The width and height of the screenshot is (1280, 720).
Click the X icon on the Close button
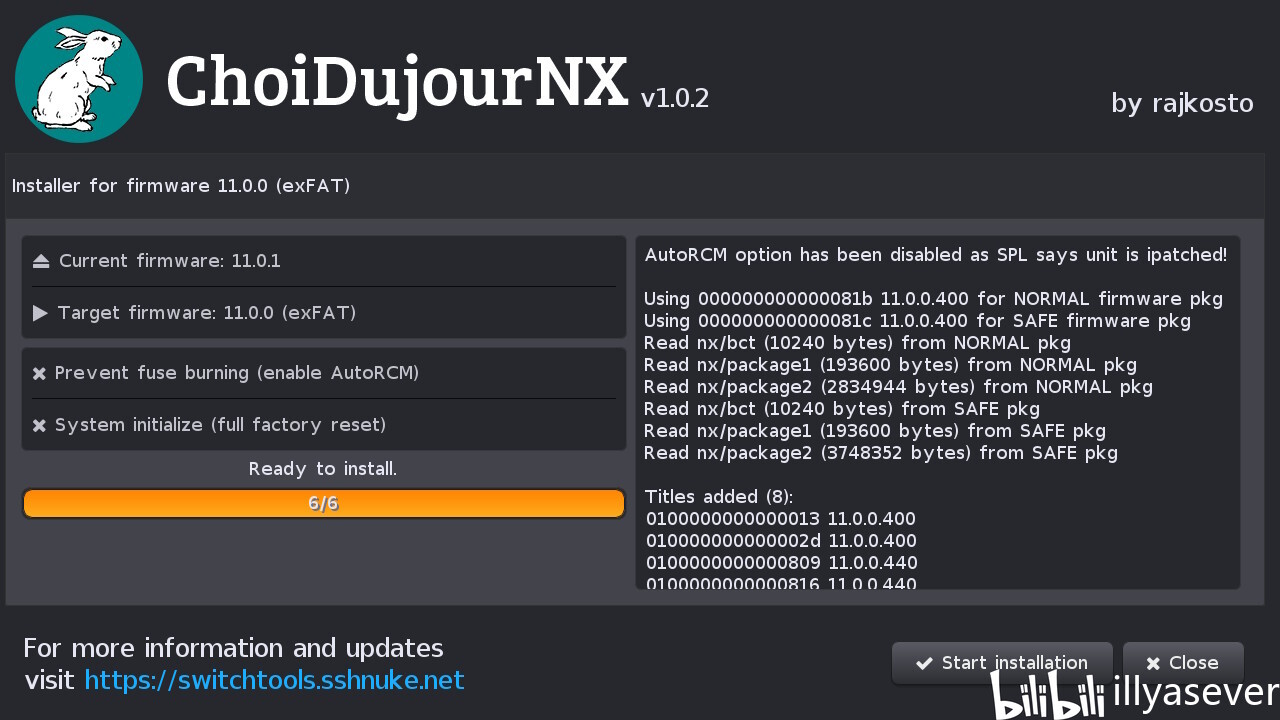(1153, 663)
